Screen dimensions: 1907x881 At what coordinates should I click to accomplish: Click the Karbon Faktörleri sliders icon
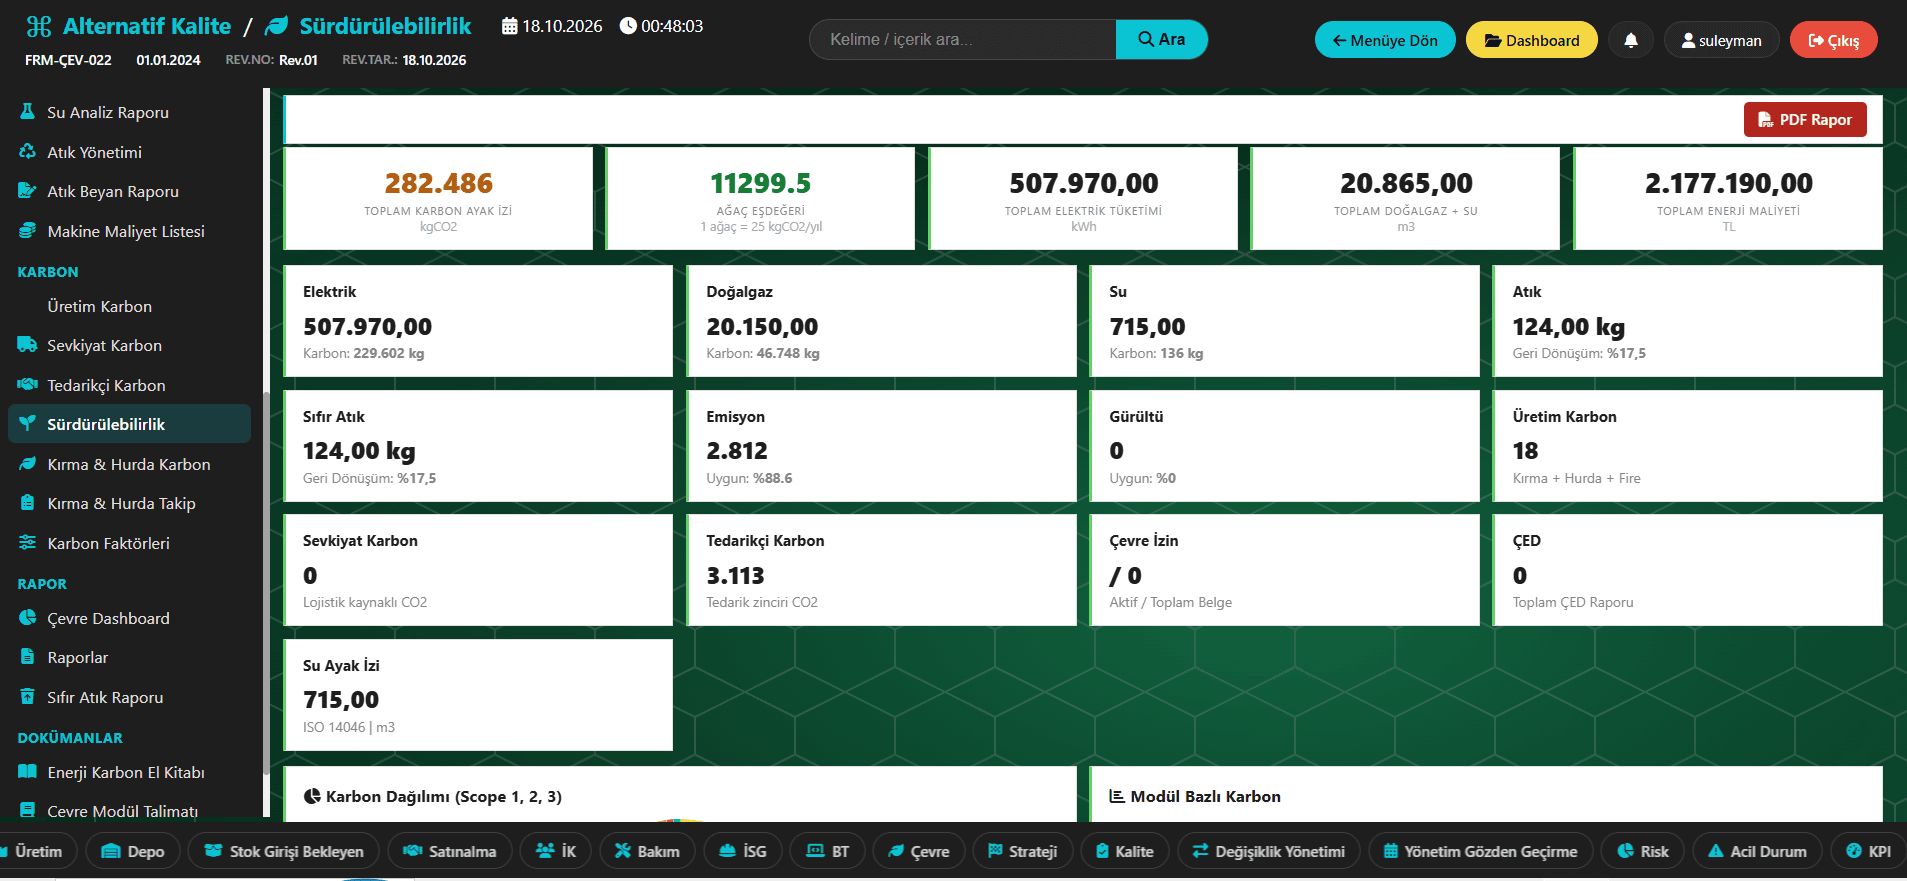27,543
